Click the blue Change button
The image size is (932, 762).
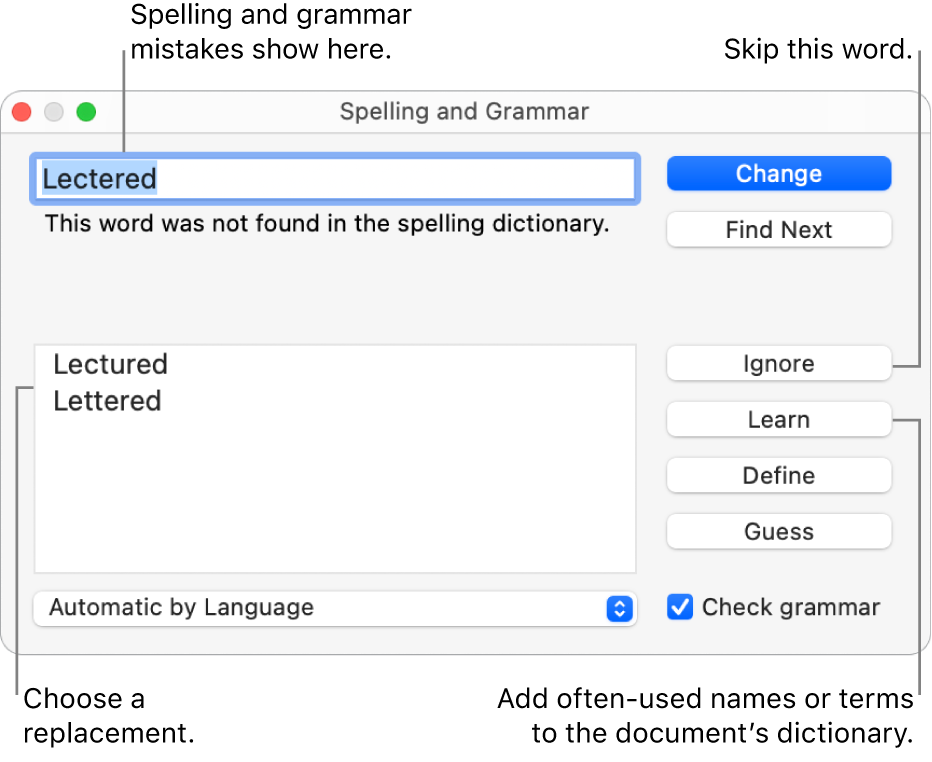pos(778,174)
